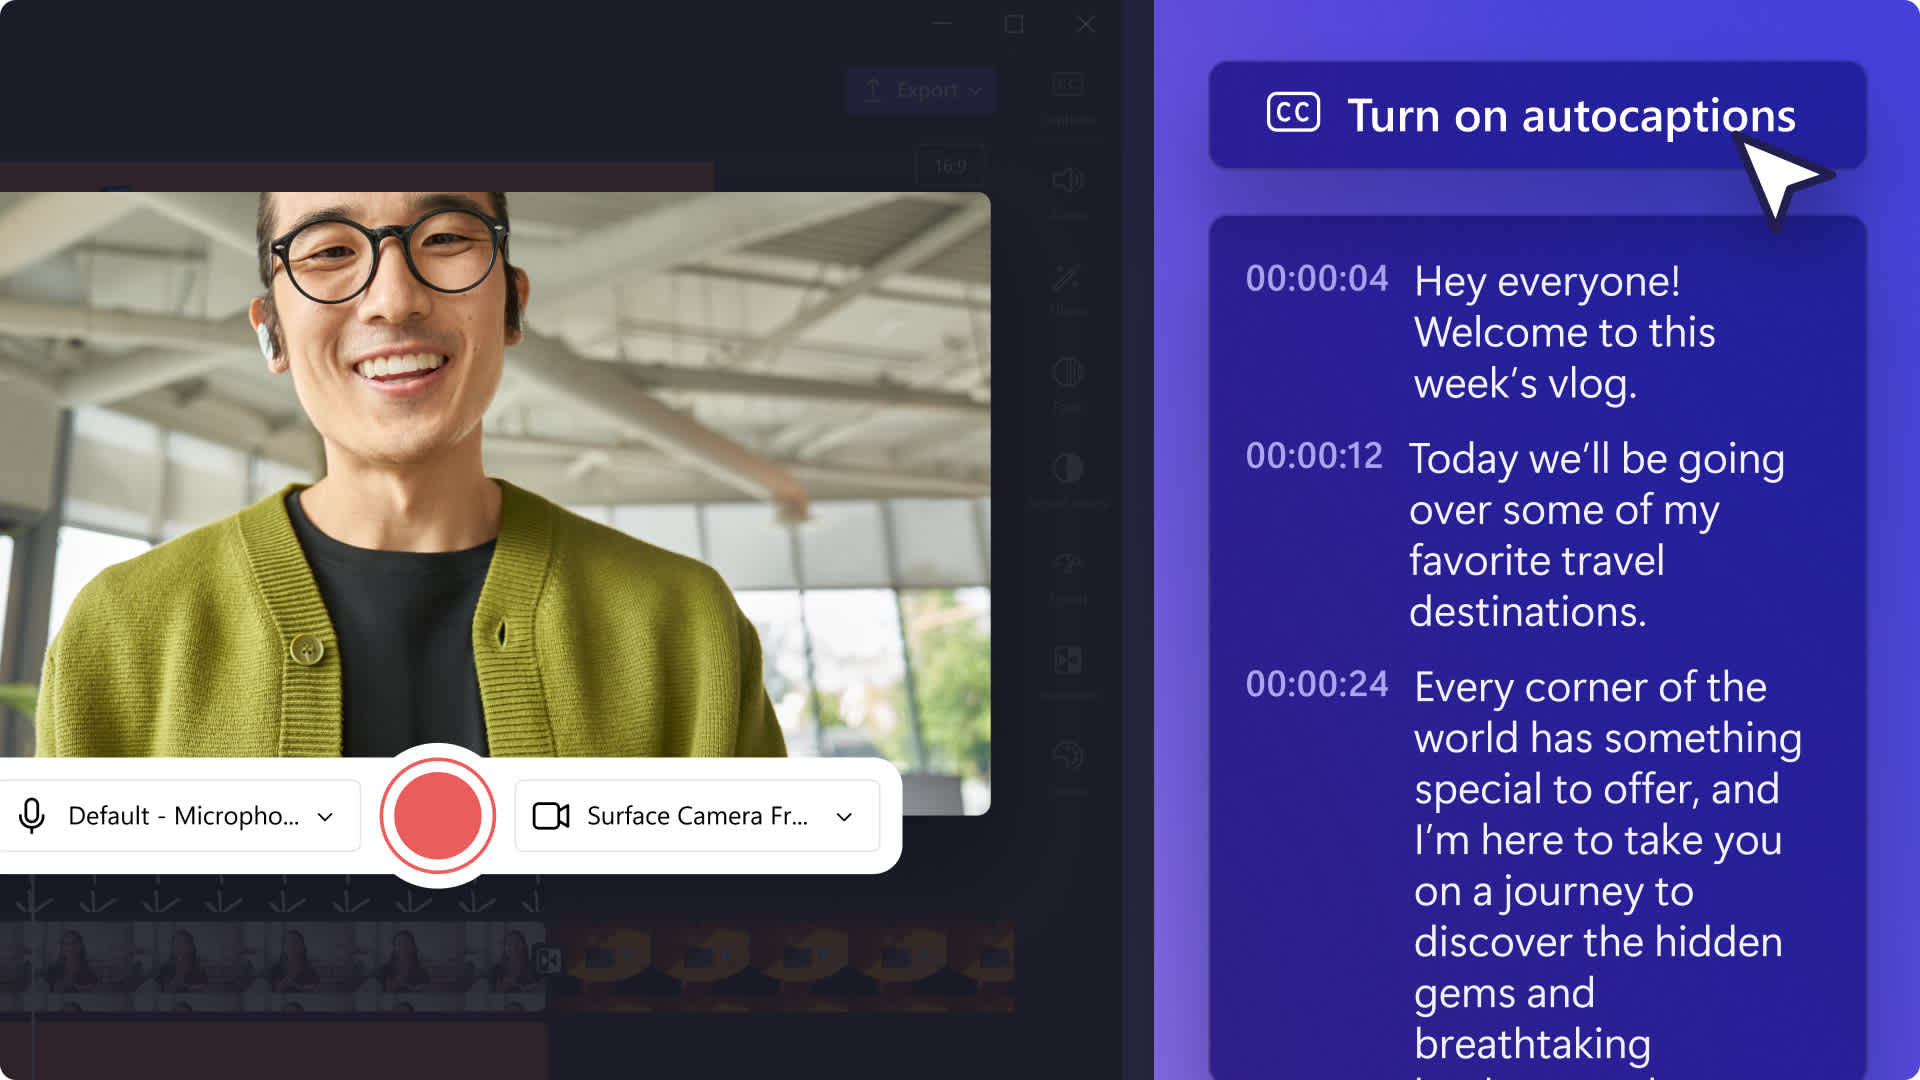Open the Filters magic wand panel
The height and width of the screenshot is (1080, 1920).
tap(1067, 277)
